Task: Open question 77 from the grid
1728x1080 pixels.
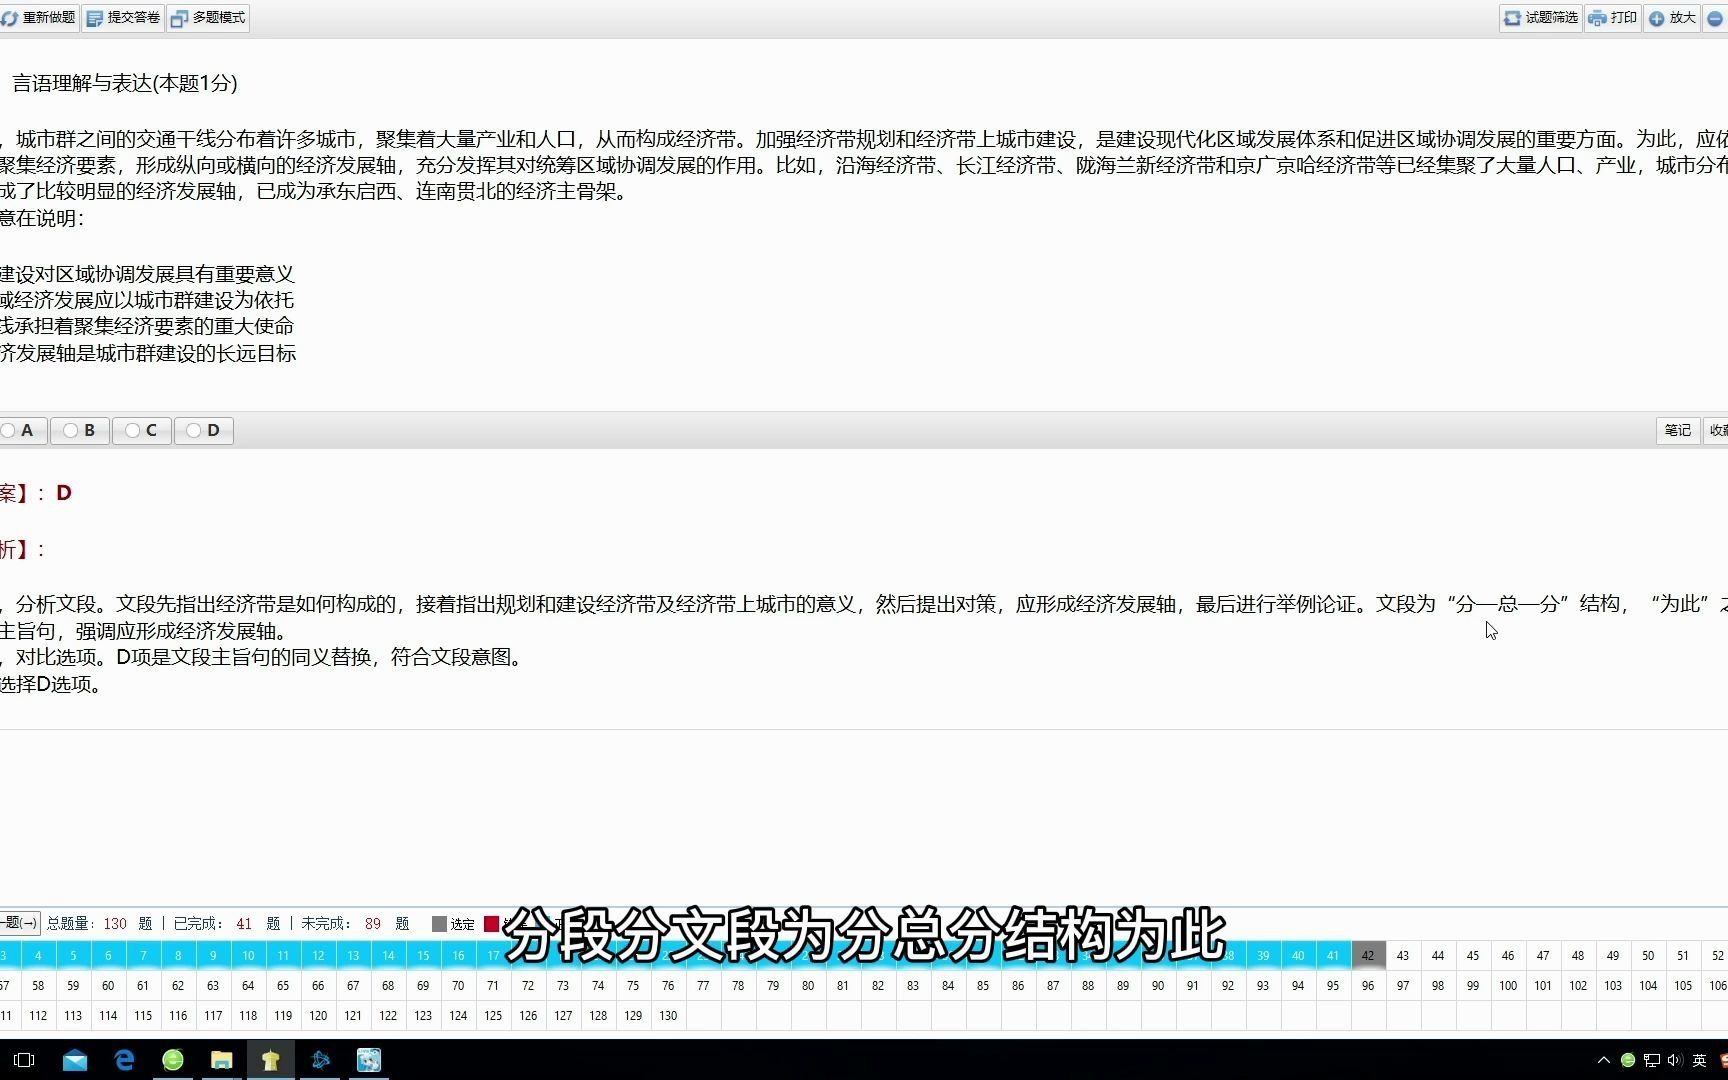Action: 703,985
